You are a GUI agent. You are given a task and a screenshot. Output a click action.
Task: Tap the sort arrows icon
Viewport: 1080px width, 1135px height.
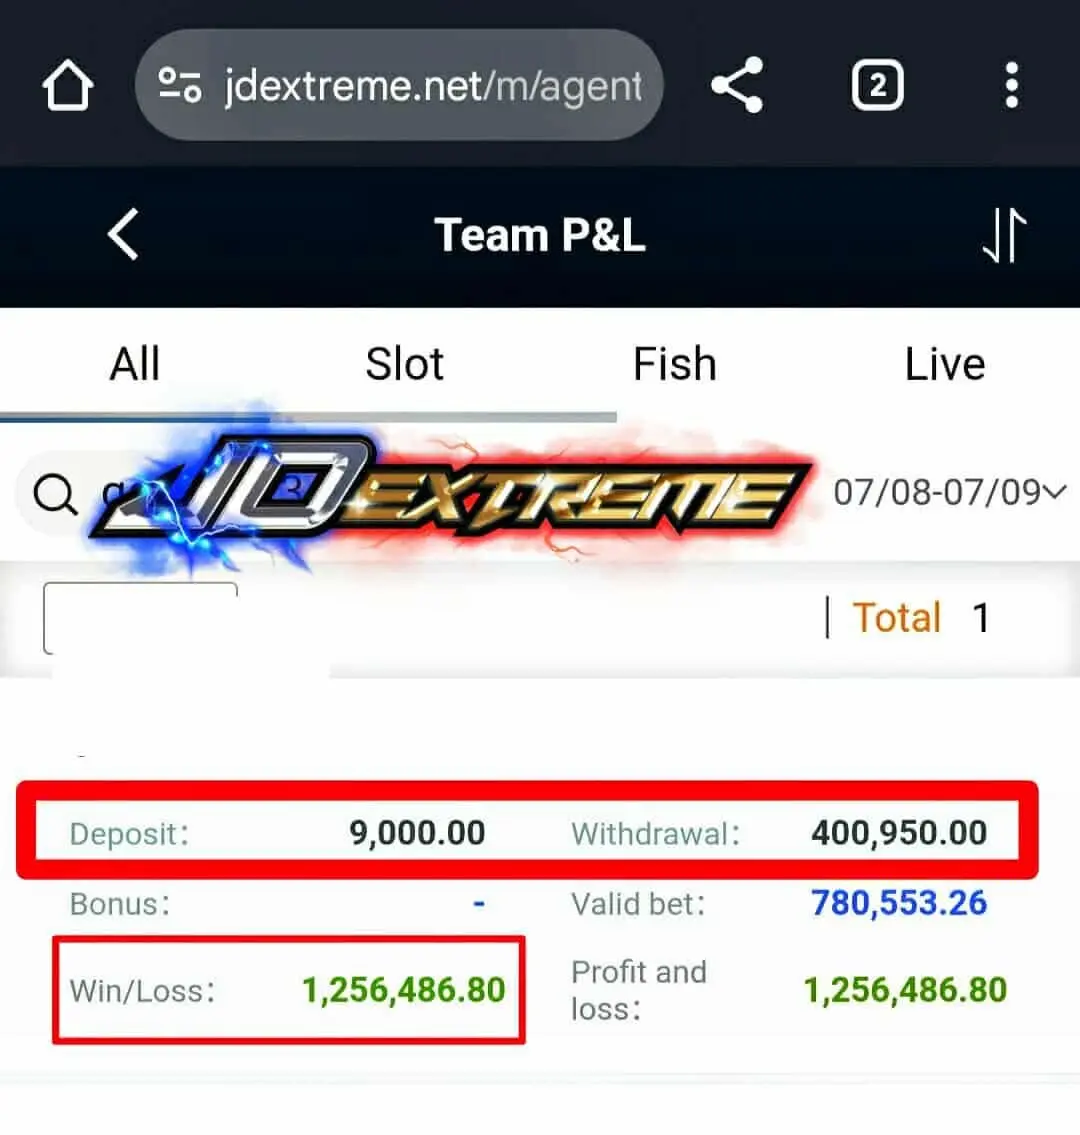(x=1005, y=235)
